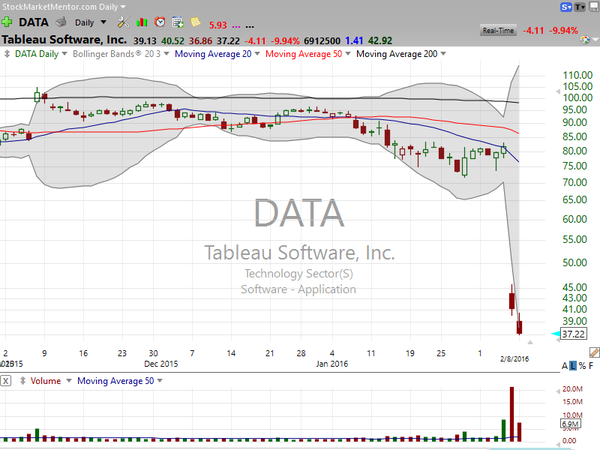
Task: Click the Real-Time button
Action: point(498,32)
